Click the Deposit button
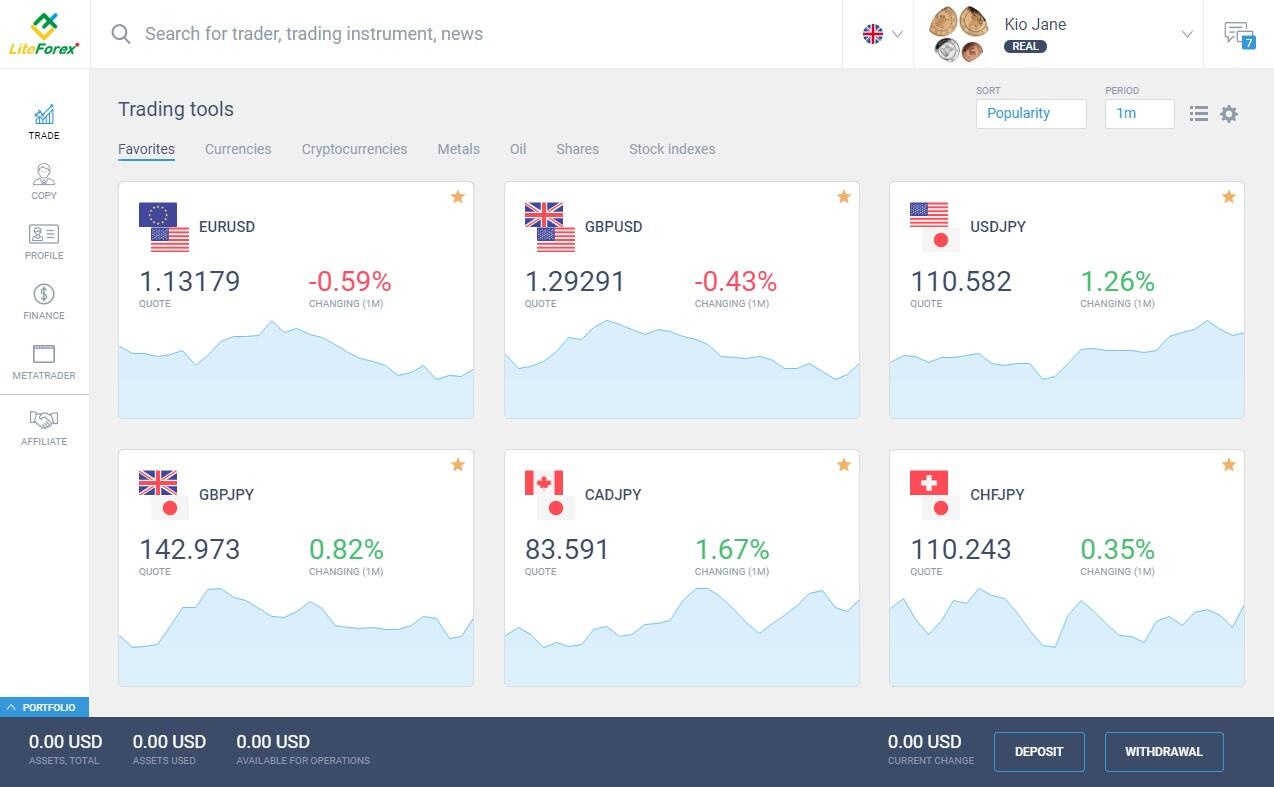This screenshot has width=1274, height=787. [1039, 752]
